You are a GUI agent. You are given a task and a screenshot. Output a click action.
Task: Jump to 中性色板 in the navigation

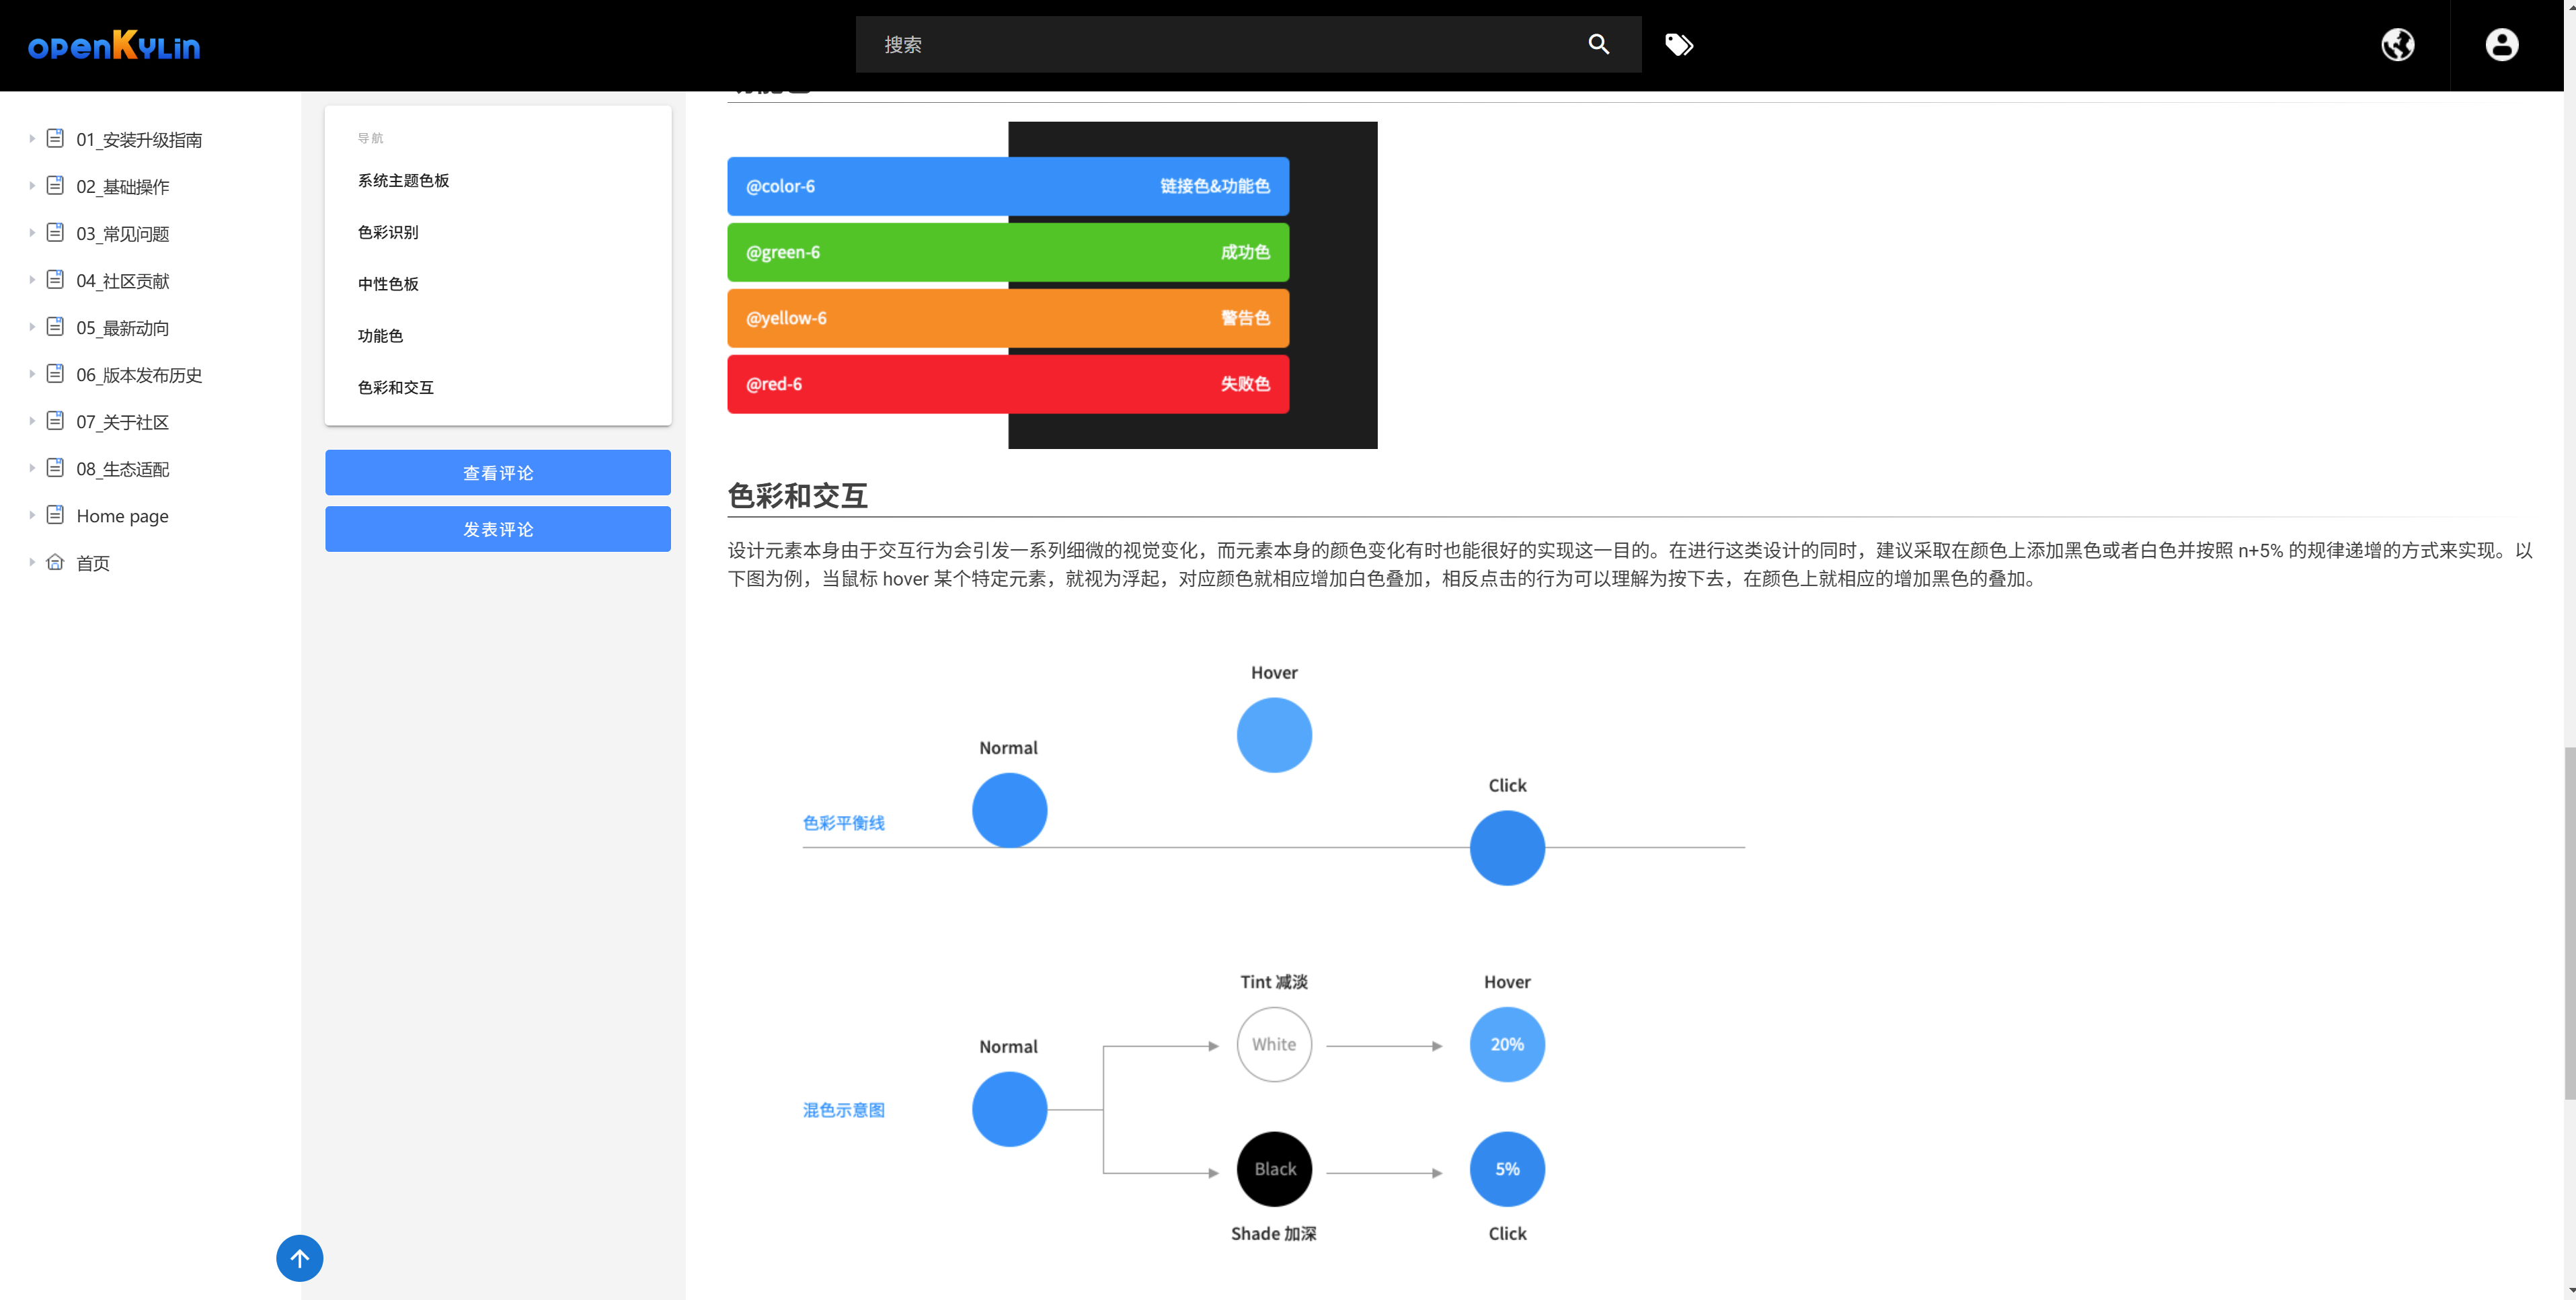click(x=388, y=284)
